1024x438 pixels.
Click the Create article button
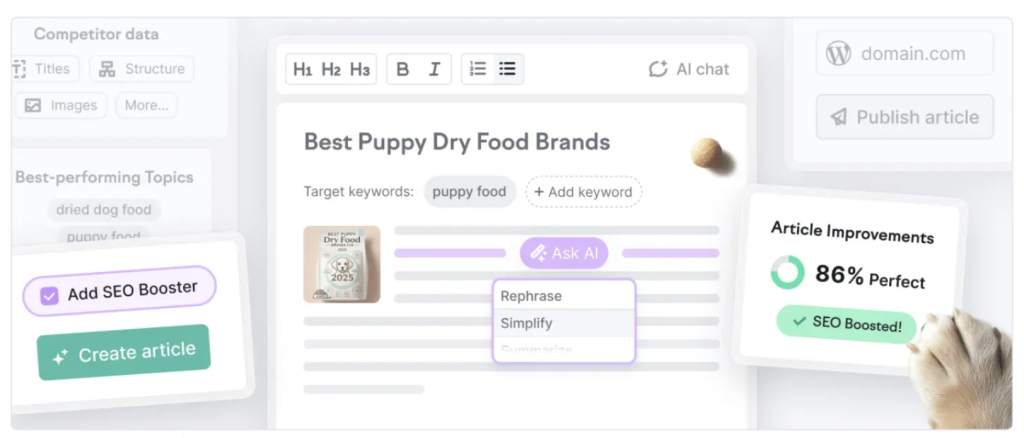pos(123,352)
